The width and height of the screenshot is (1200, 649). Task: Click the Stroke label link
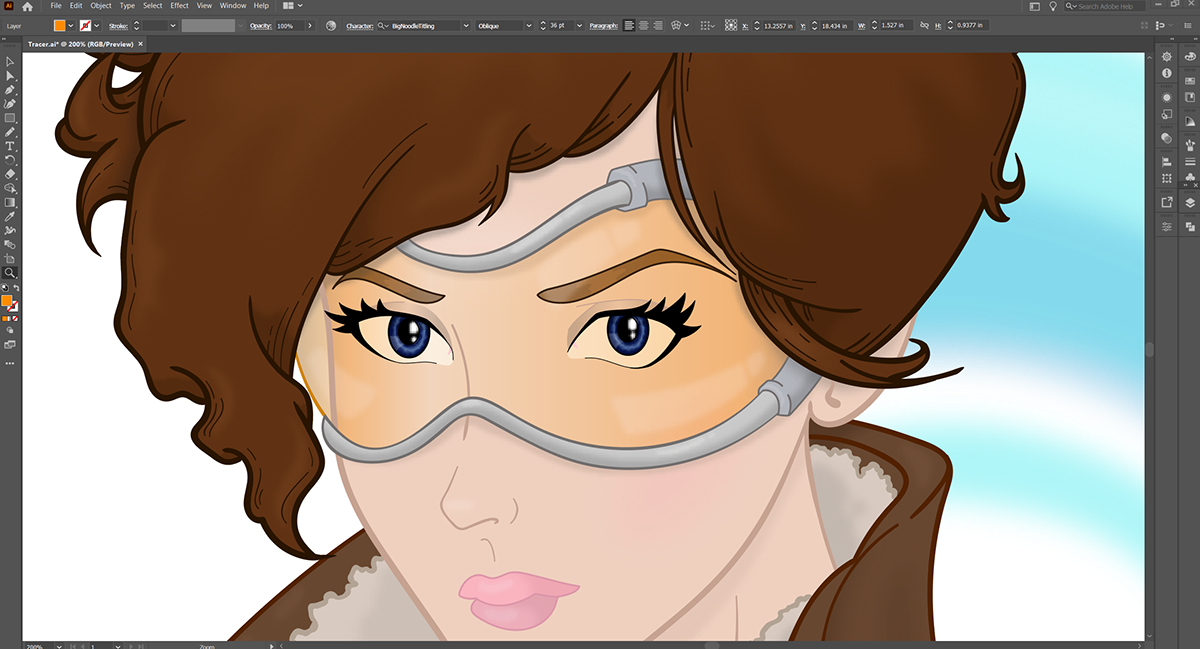pos(118,25)
